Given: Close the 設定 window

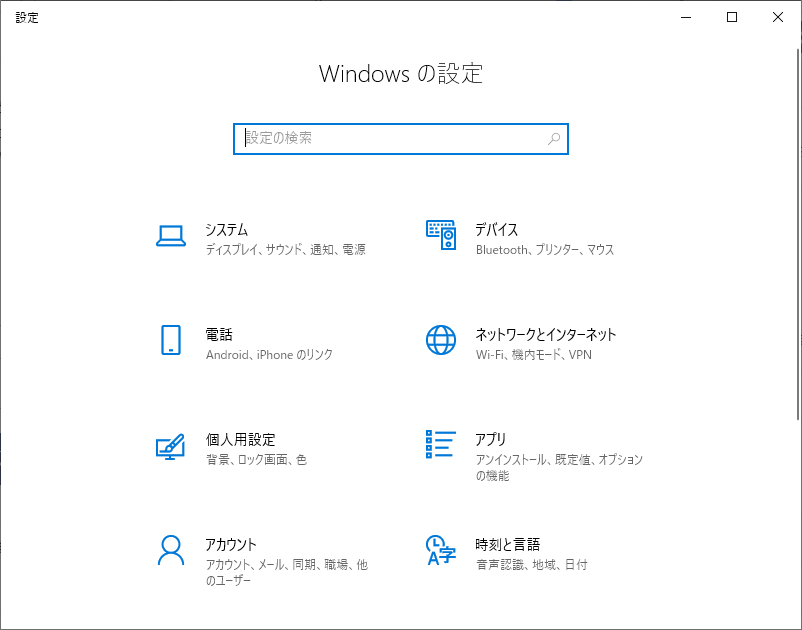Looking at the screenshot, I should pos(778,17).
